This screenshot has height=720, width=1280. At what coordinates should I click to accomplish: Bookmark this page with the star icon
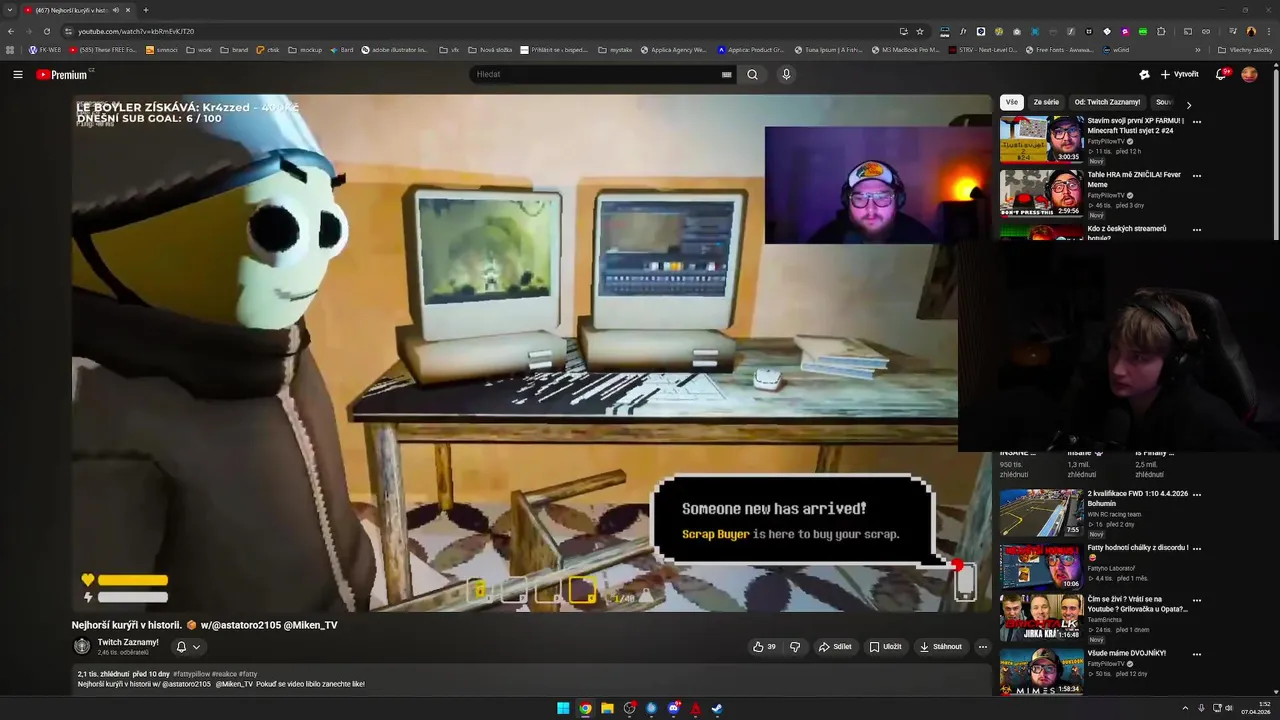click(x=920, y=31)
